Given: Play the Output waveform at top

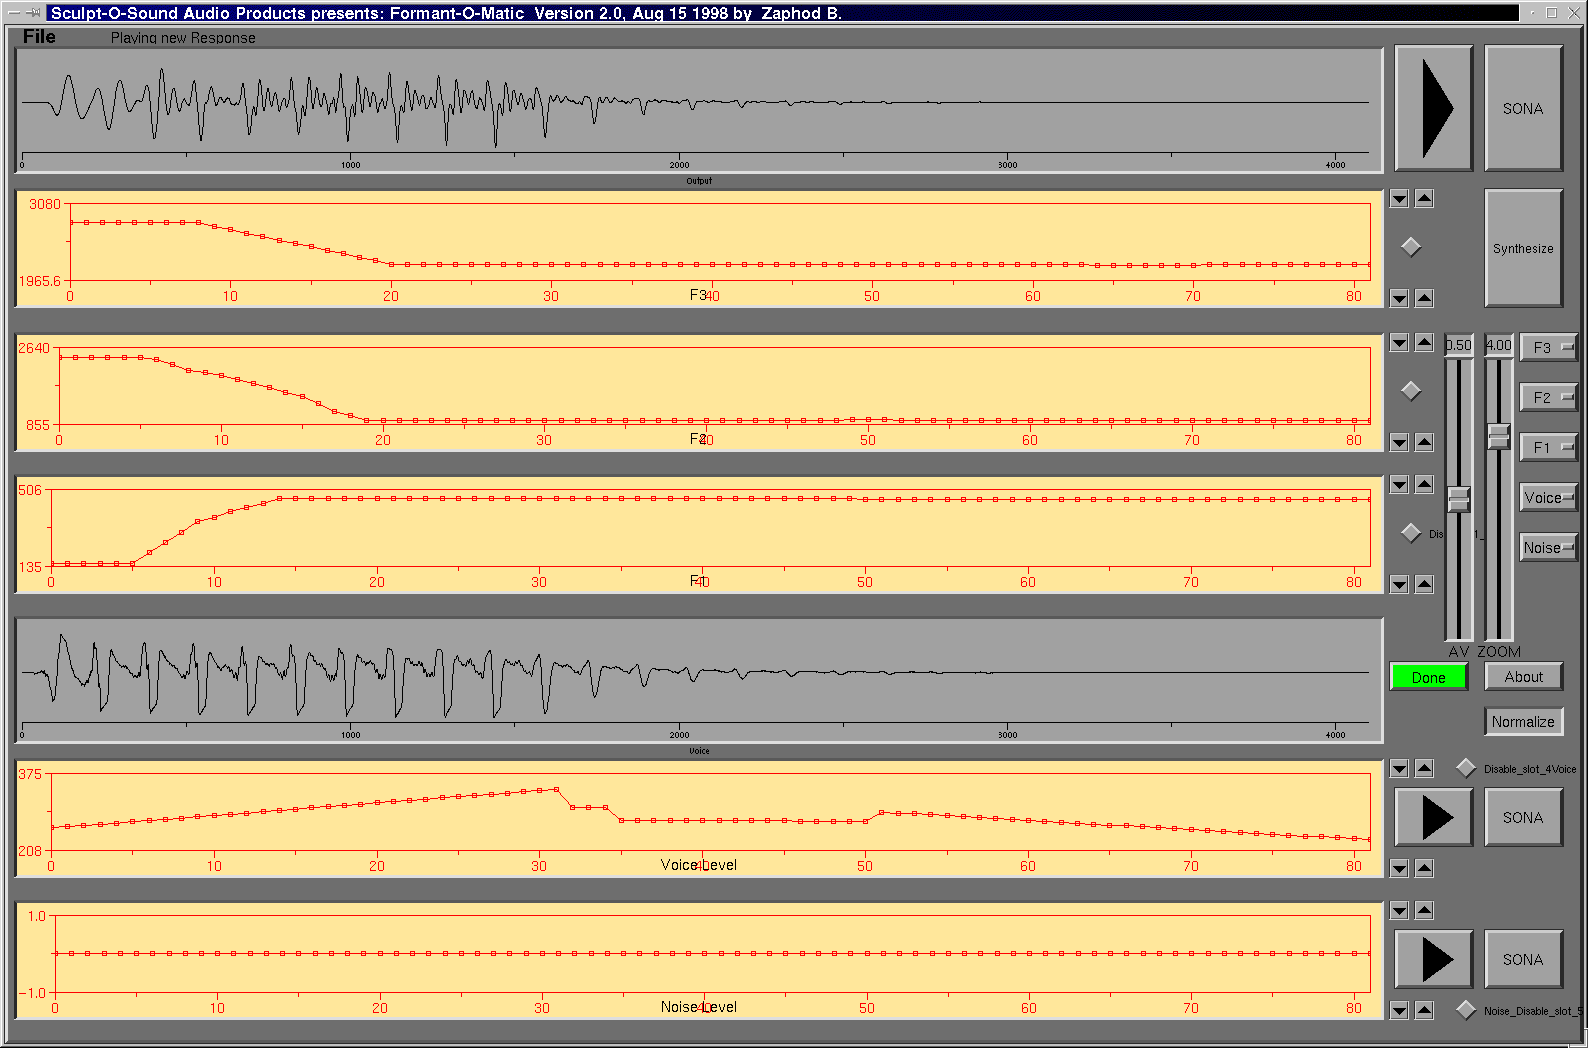Looking at the screenshot, I should (x=1433, y=108).
